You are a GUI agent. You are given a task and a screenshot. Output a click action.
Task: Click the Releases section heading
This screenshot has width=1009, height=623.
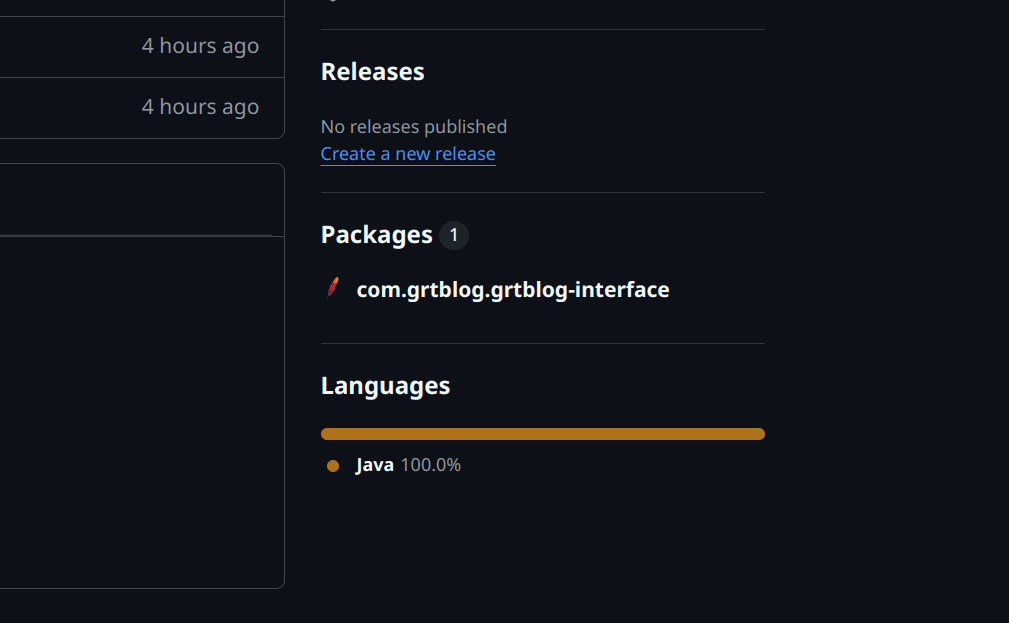(372, 72)
